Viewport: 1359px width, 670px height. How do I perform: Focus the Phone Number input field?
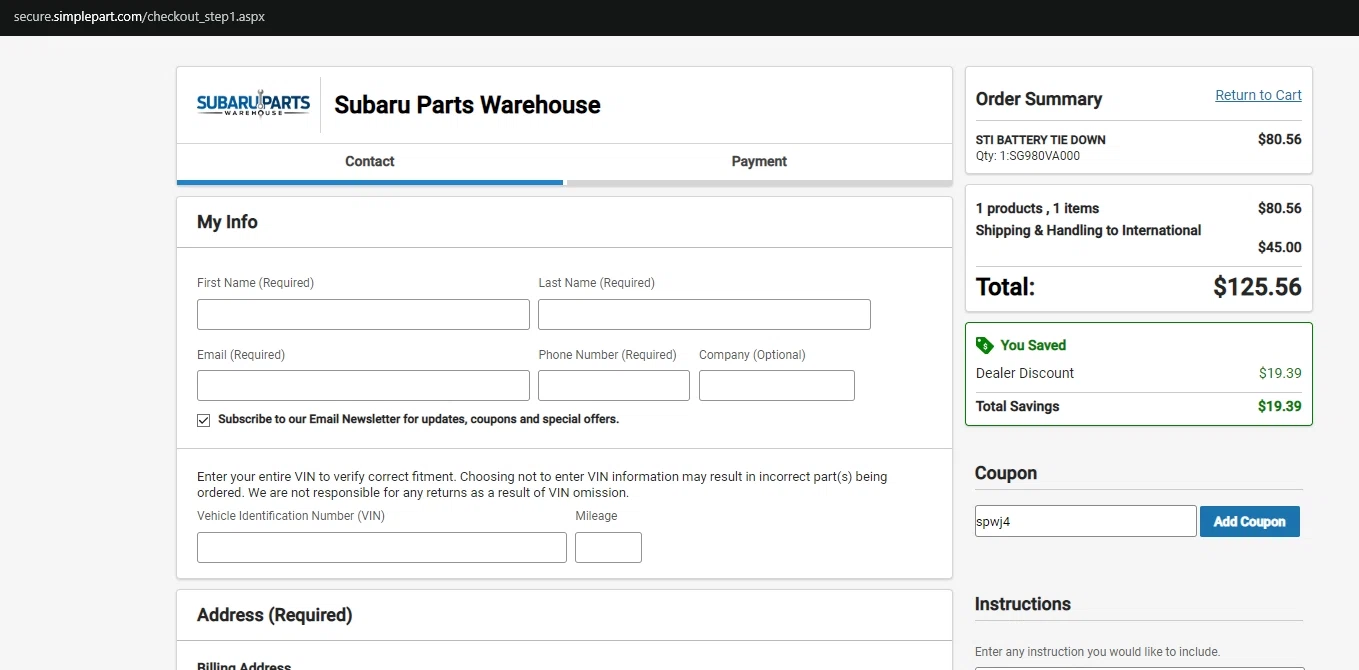click(614, 385)
